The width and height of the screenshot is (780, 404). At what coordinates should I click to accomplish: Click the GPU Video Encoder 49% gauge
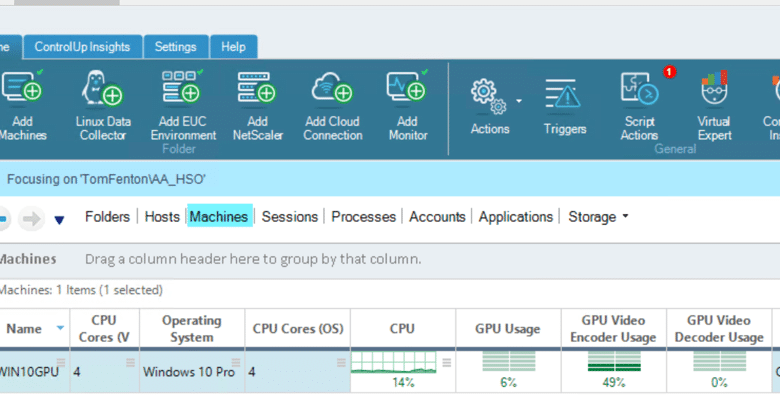click(x=614, y=362)
